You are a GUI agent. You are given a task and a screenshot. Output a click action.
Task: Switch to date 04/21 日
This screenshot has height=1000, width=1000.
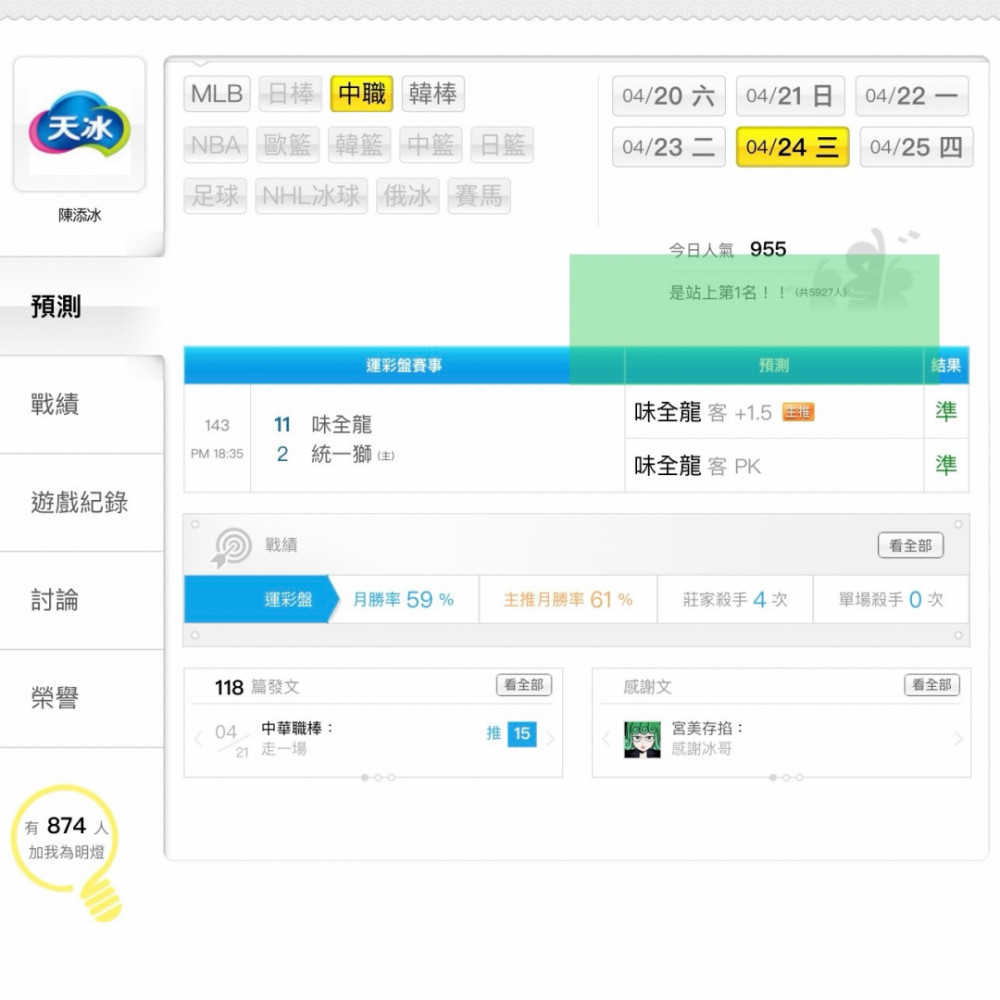[x=790, y=96]
